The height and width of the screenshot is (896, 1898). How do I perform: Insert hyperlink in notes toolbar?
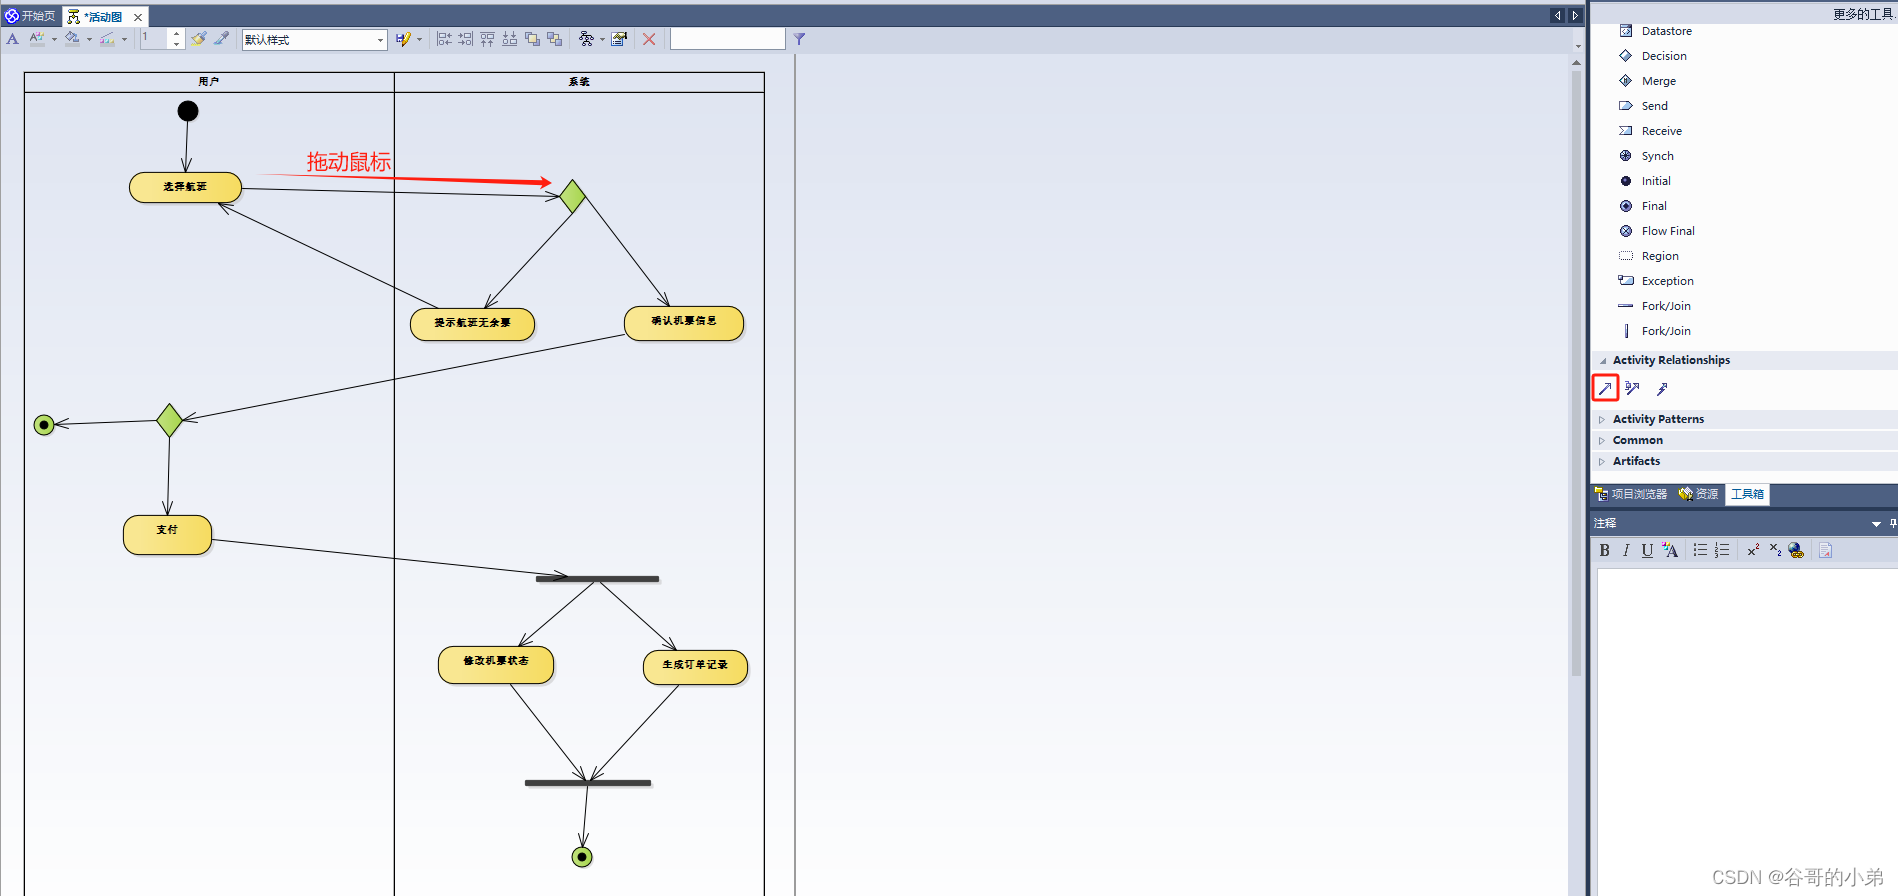[1796, 550]
